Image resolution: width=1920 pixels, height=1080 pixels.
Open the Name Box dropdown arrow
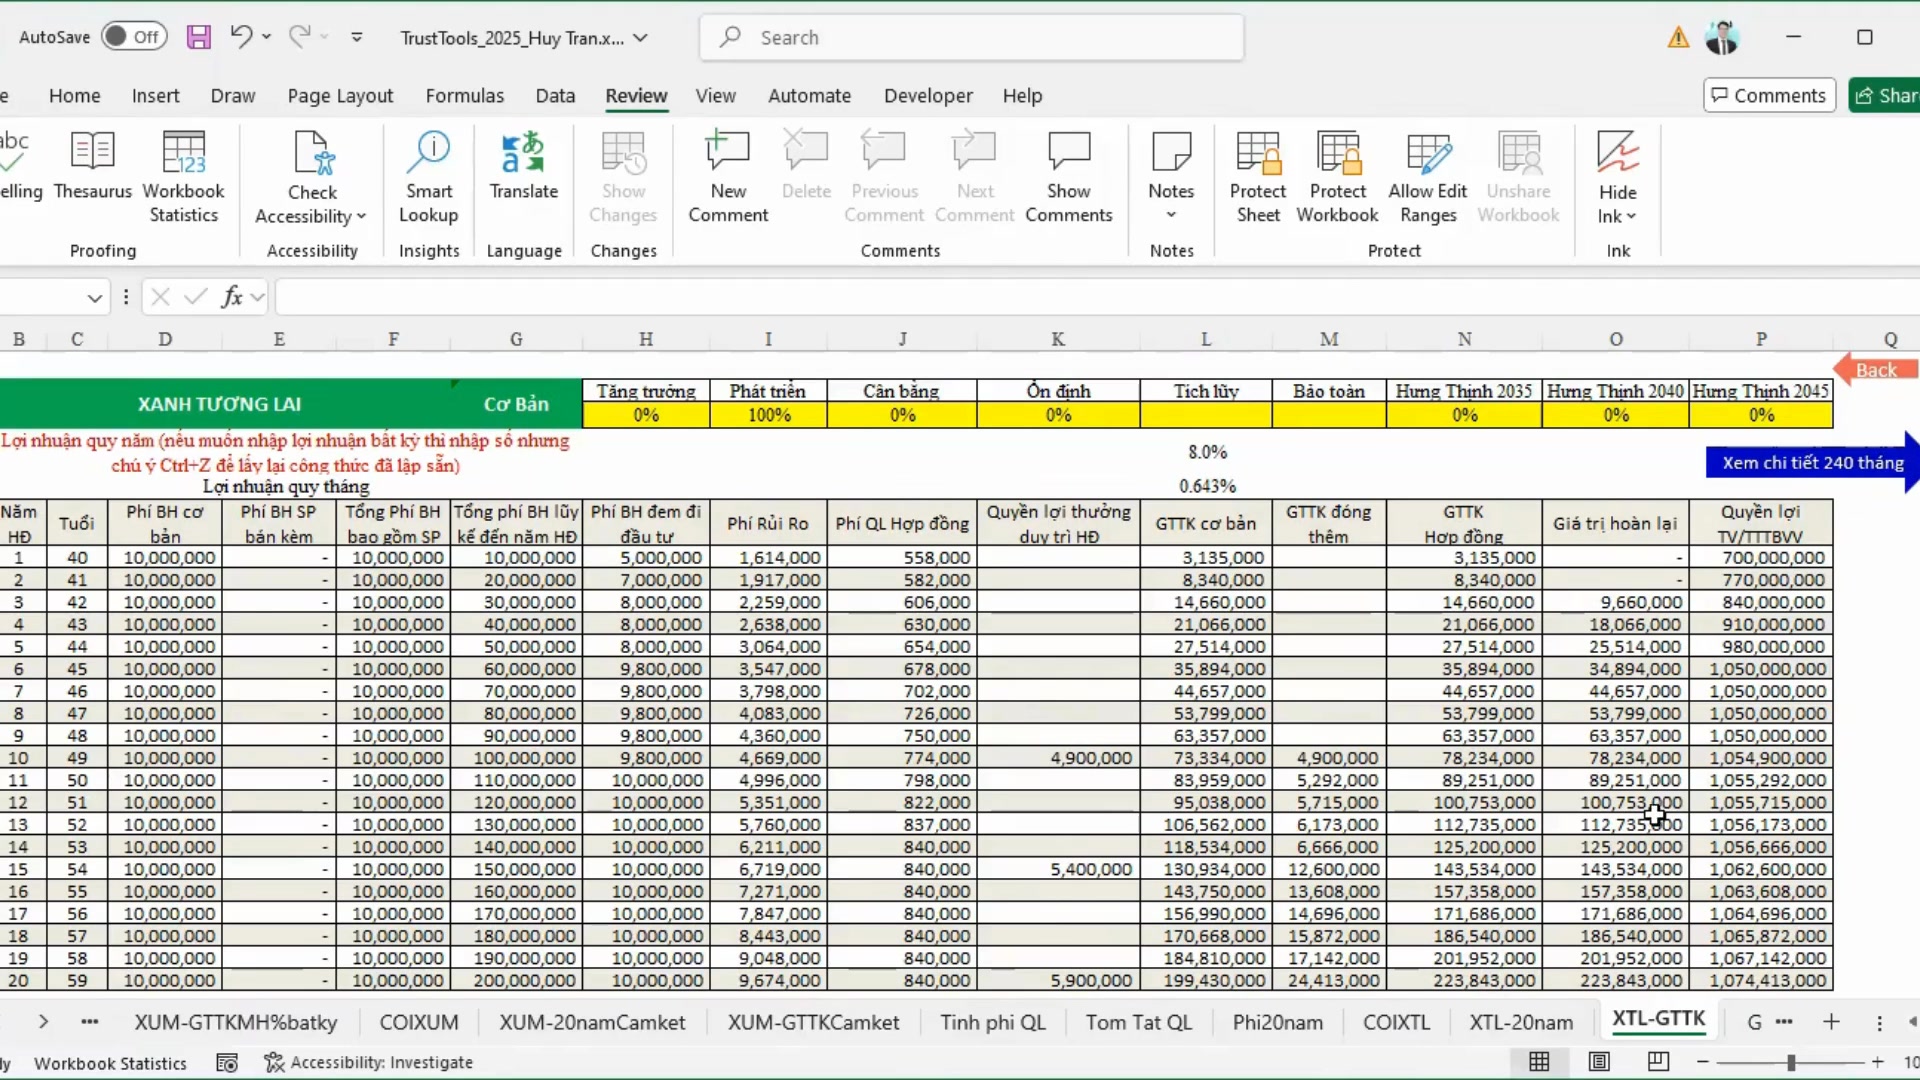coord(94,297)
